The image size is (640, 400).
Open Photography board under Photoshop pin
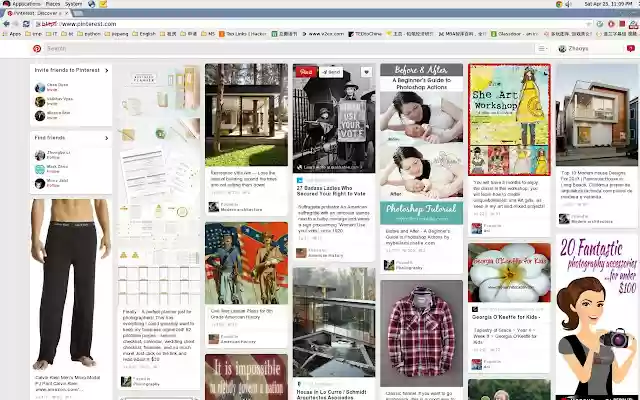click(x=409, y=268)
